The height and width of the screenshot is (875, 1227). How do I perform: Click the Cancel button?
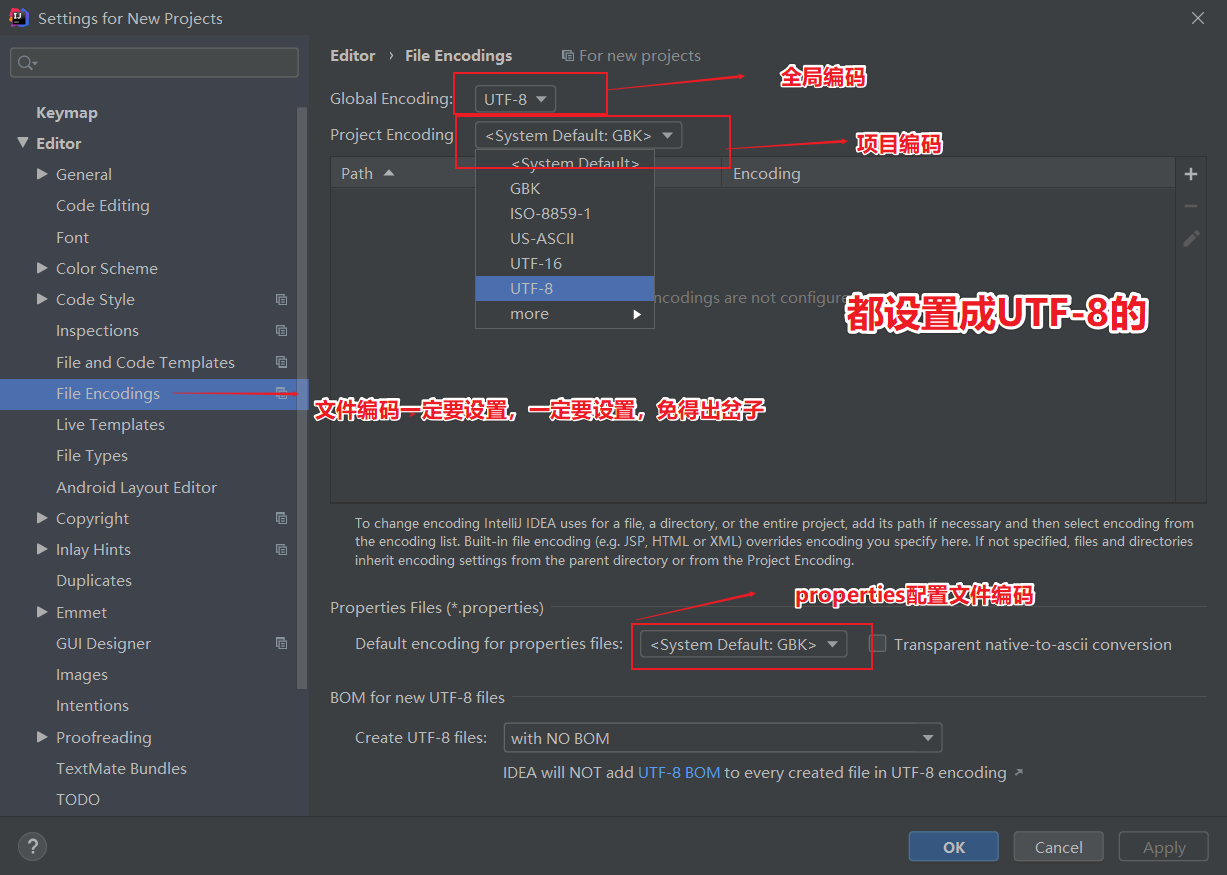tap(1058, 846)
